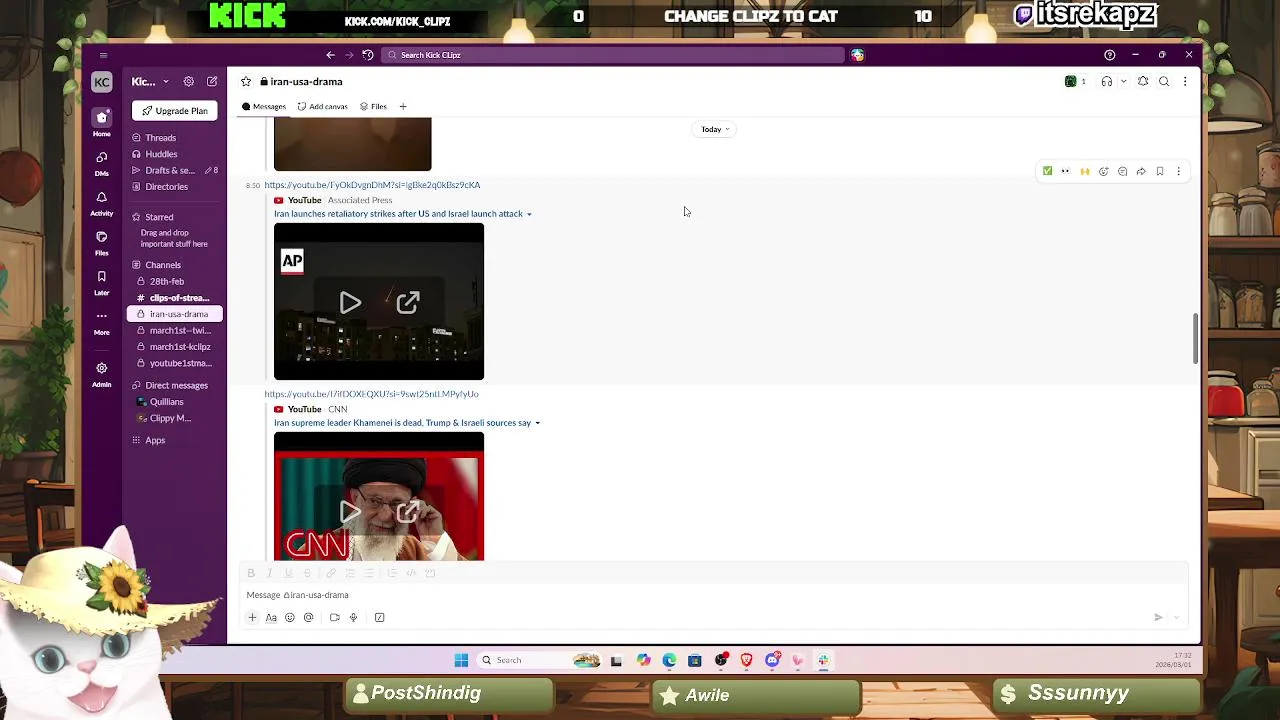Open Drafts & sent in the sidebar

(x=174, y=170)
